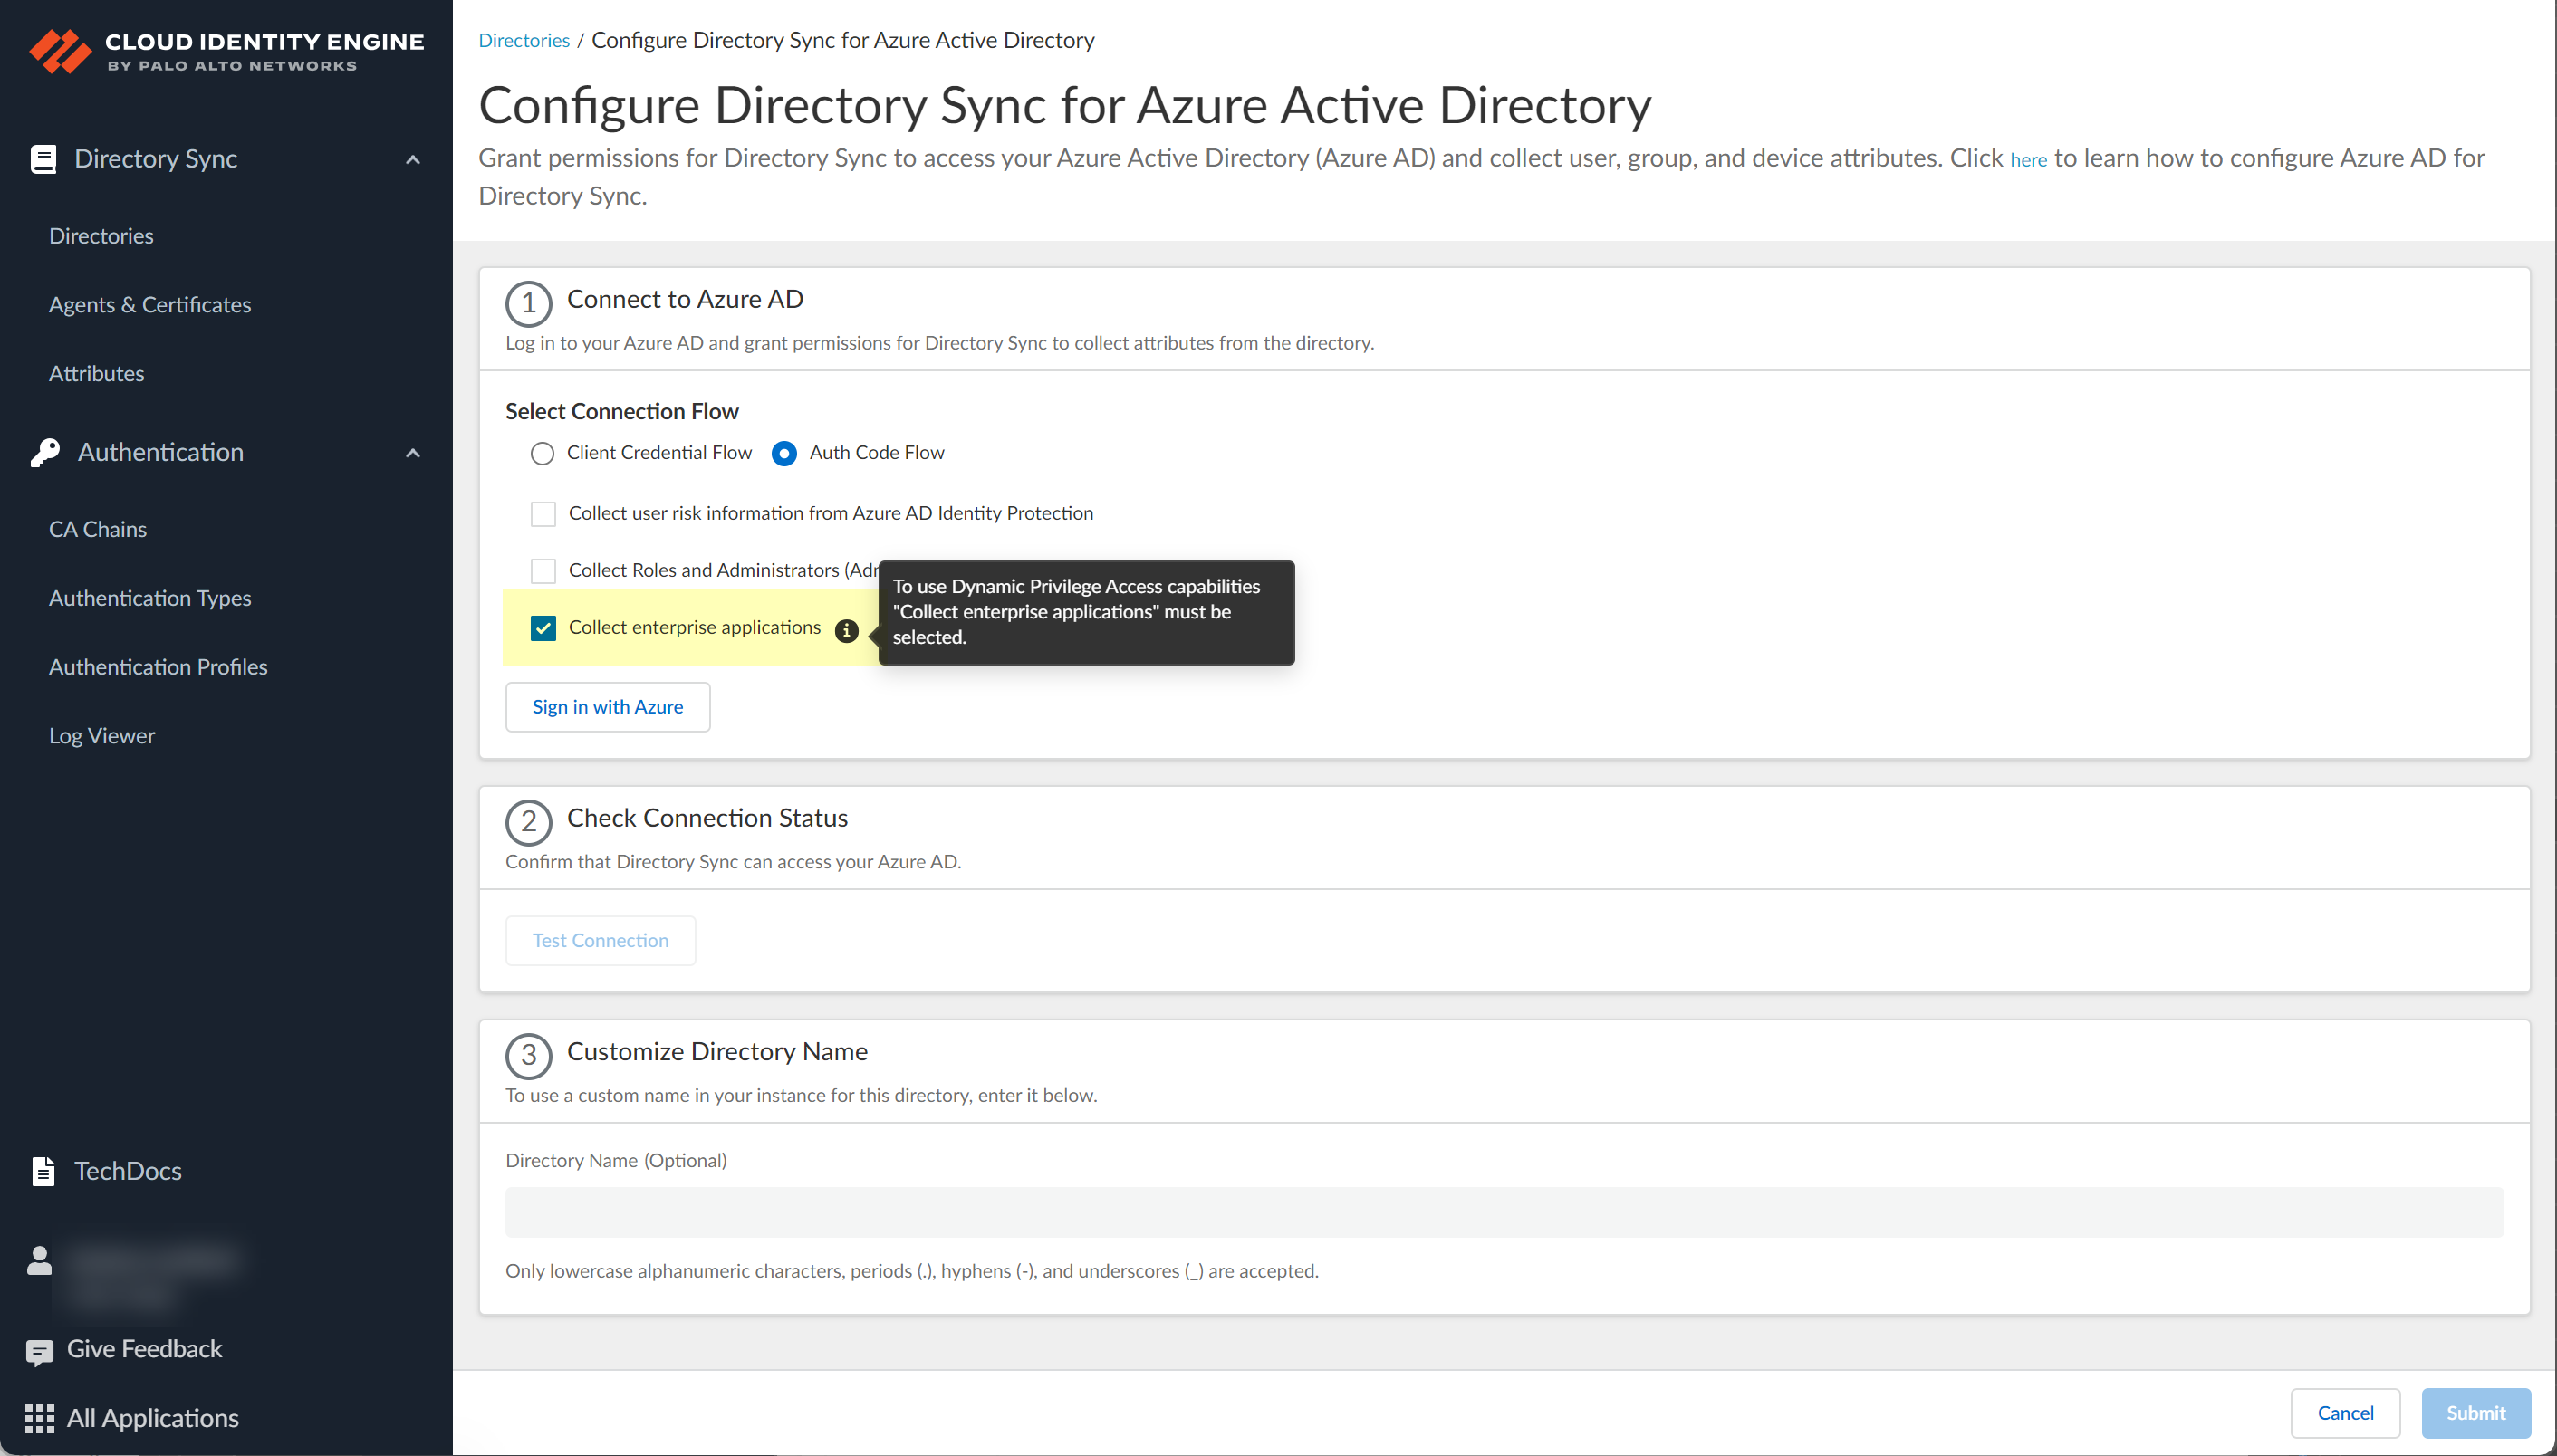Click Sign in with Azure

tap(607, 706)
